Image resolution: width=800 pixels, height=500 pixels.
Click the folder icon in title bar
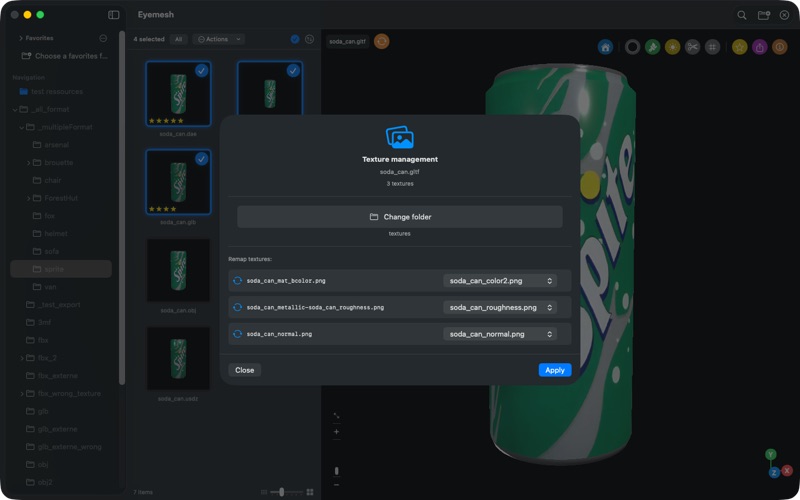pos(764,15)
